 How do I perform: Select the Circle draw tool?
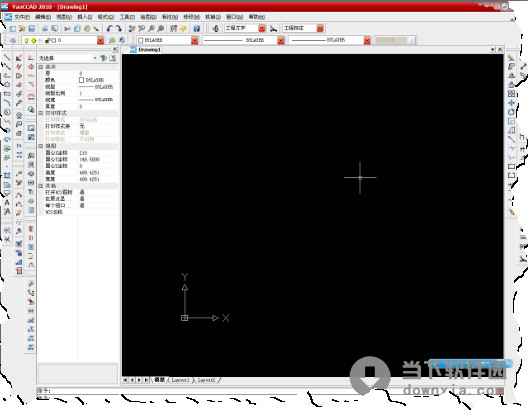coord(7,112)
